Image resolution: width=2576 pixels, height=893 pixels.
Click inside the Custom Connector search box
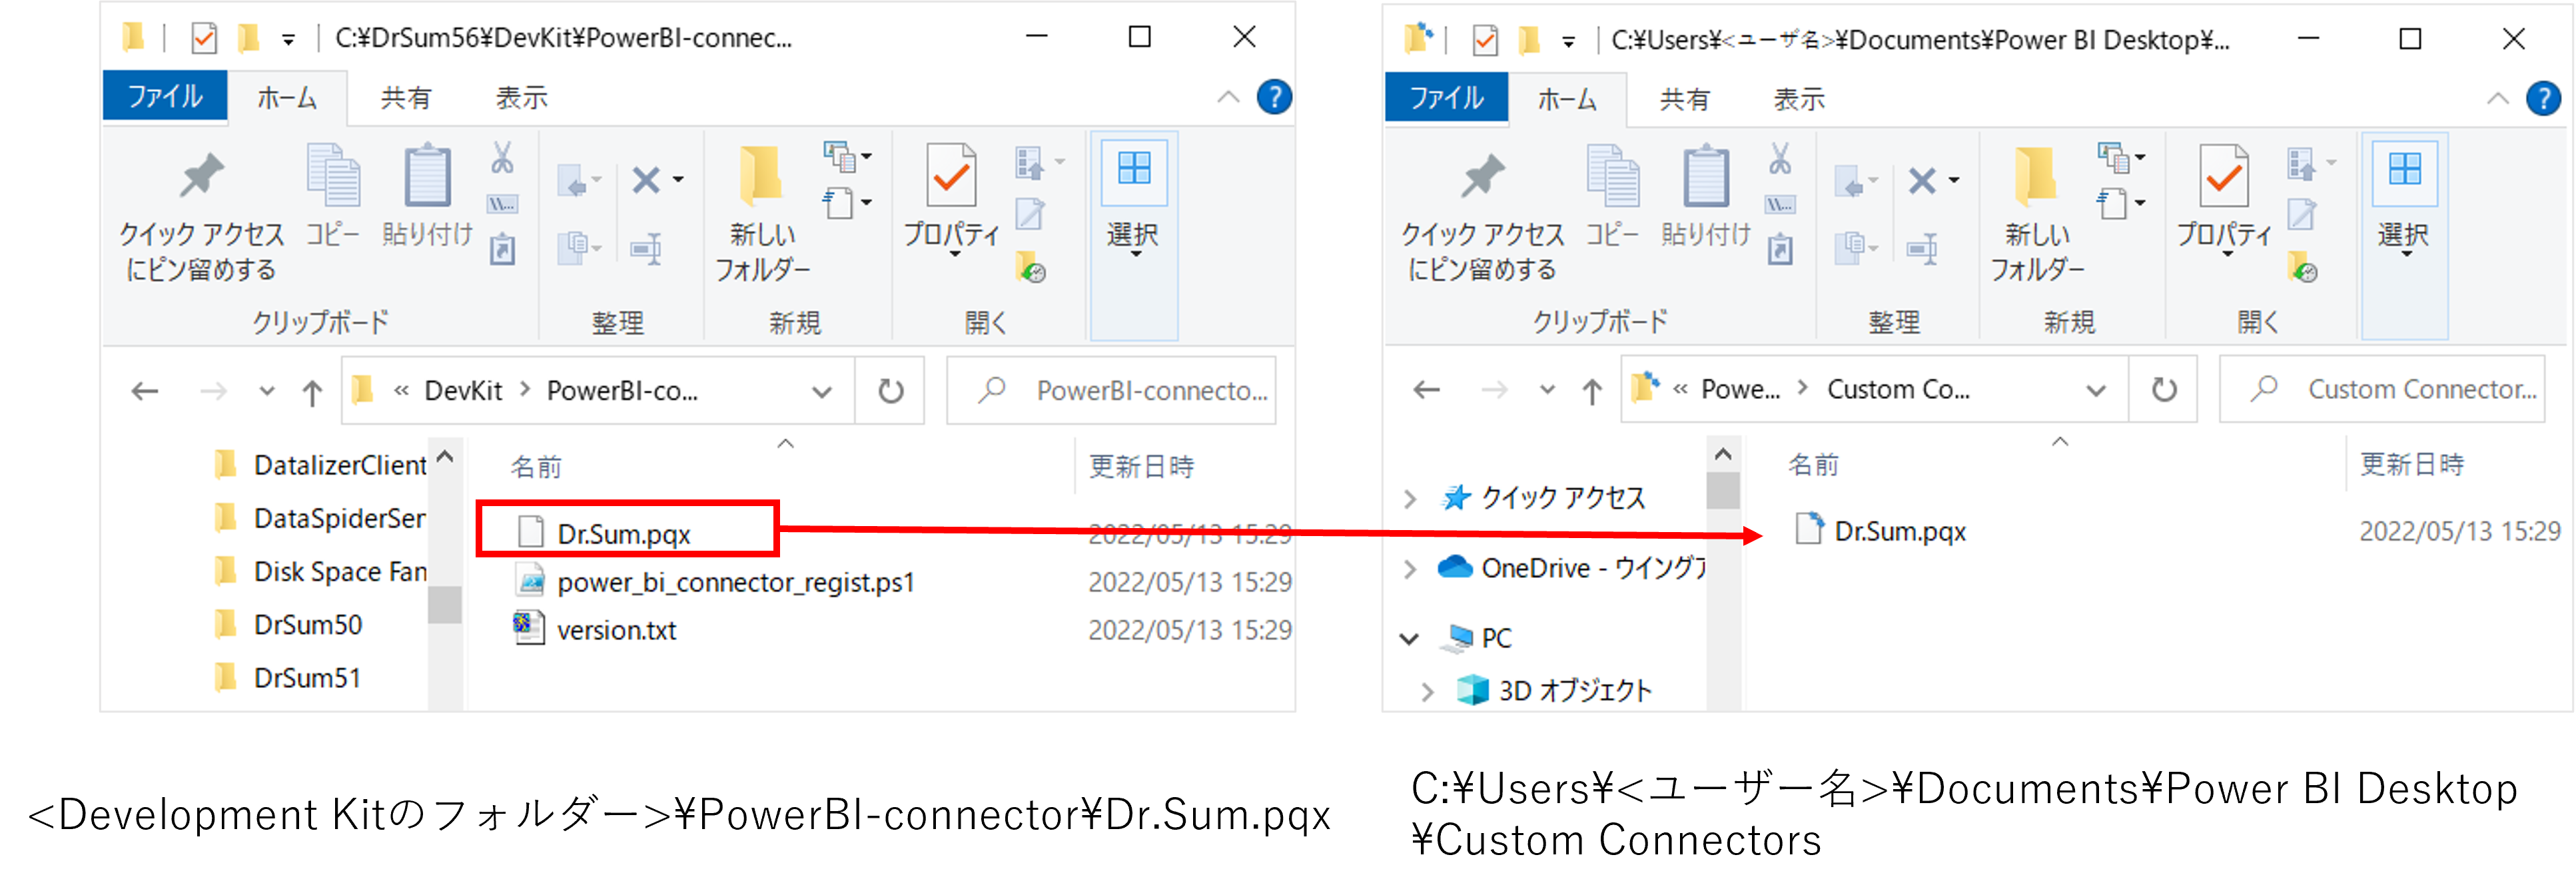2400,389
